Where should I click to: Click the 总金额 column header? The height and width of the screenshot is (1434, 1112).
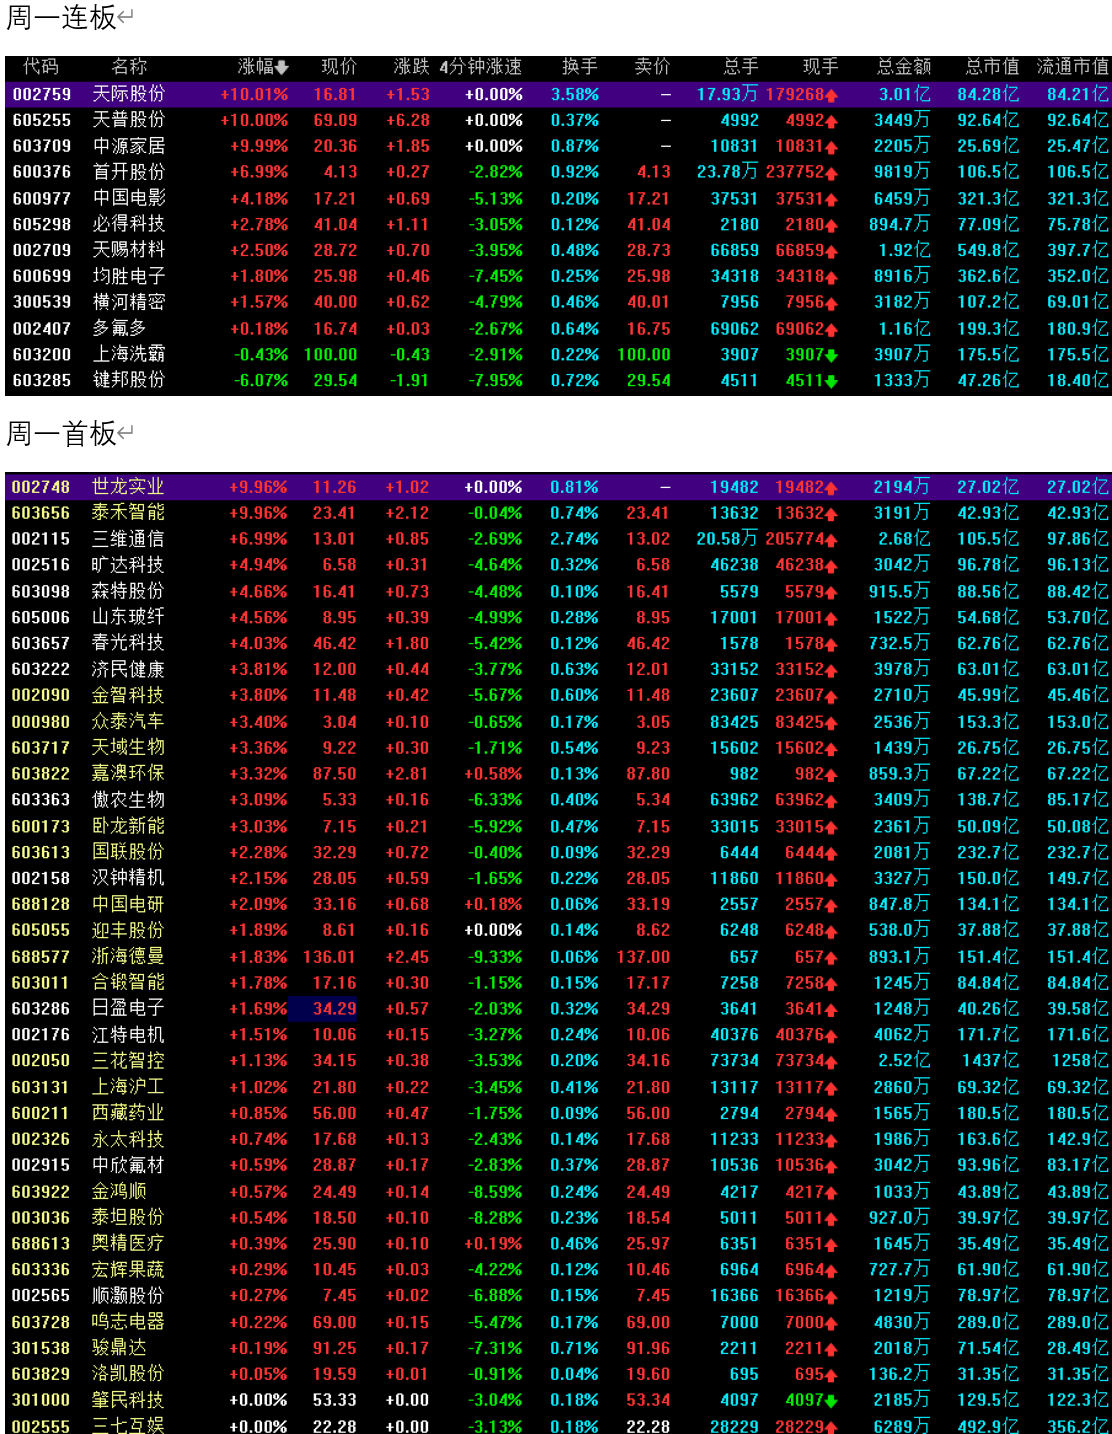(904, 67)
